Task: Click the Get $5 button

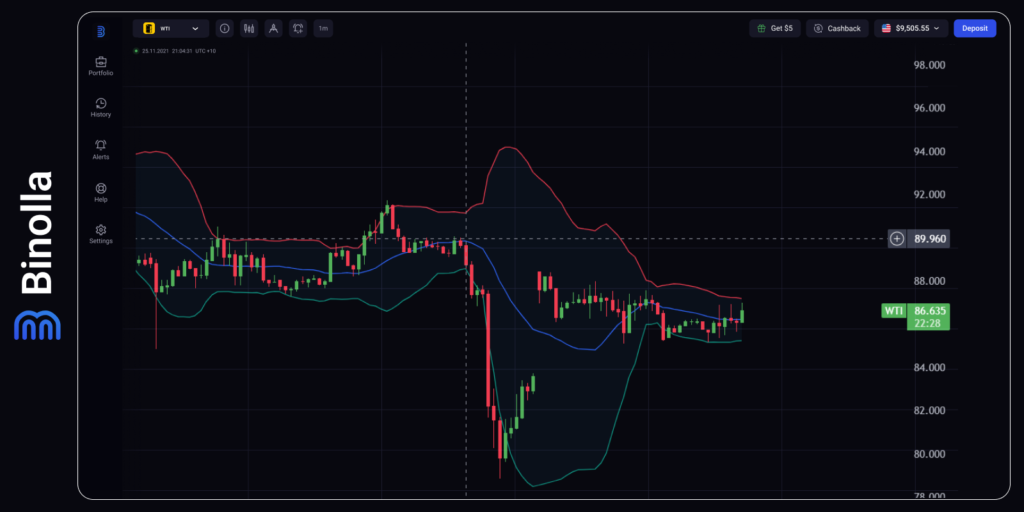Action: [x=775, y=28]
